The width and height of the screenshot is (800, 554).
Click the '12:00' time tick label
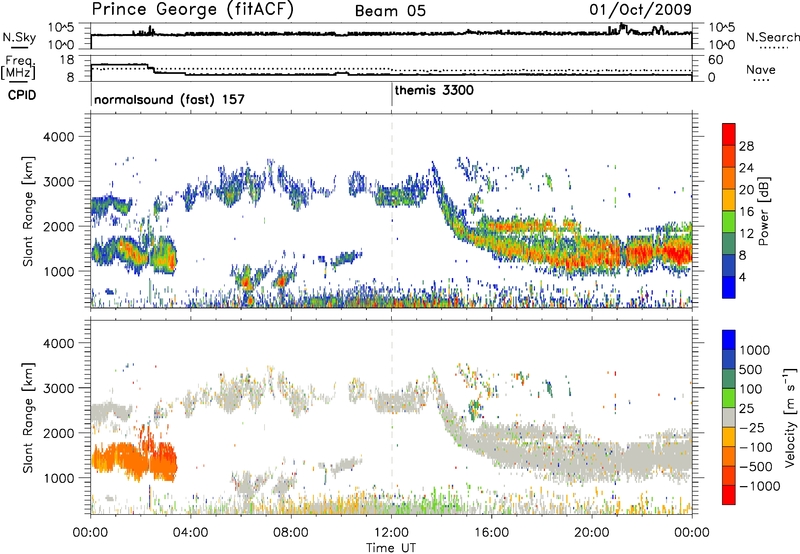click(x=391, y=533)
